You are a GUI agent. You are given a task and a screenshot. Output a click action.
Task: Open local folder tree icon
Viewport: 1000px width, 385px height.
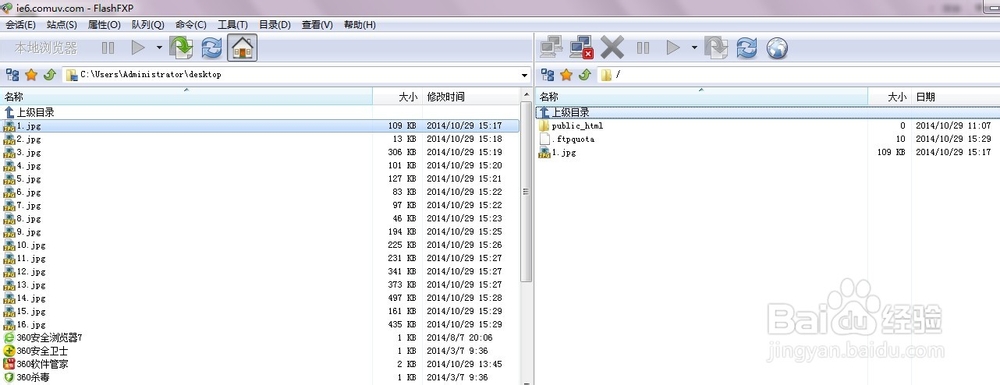[x=12, y=75]
